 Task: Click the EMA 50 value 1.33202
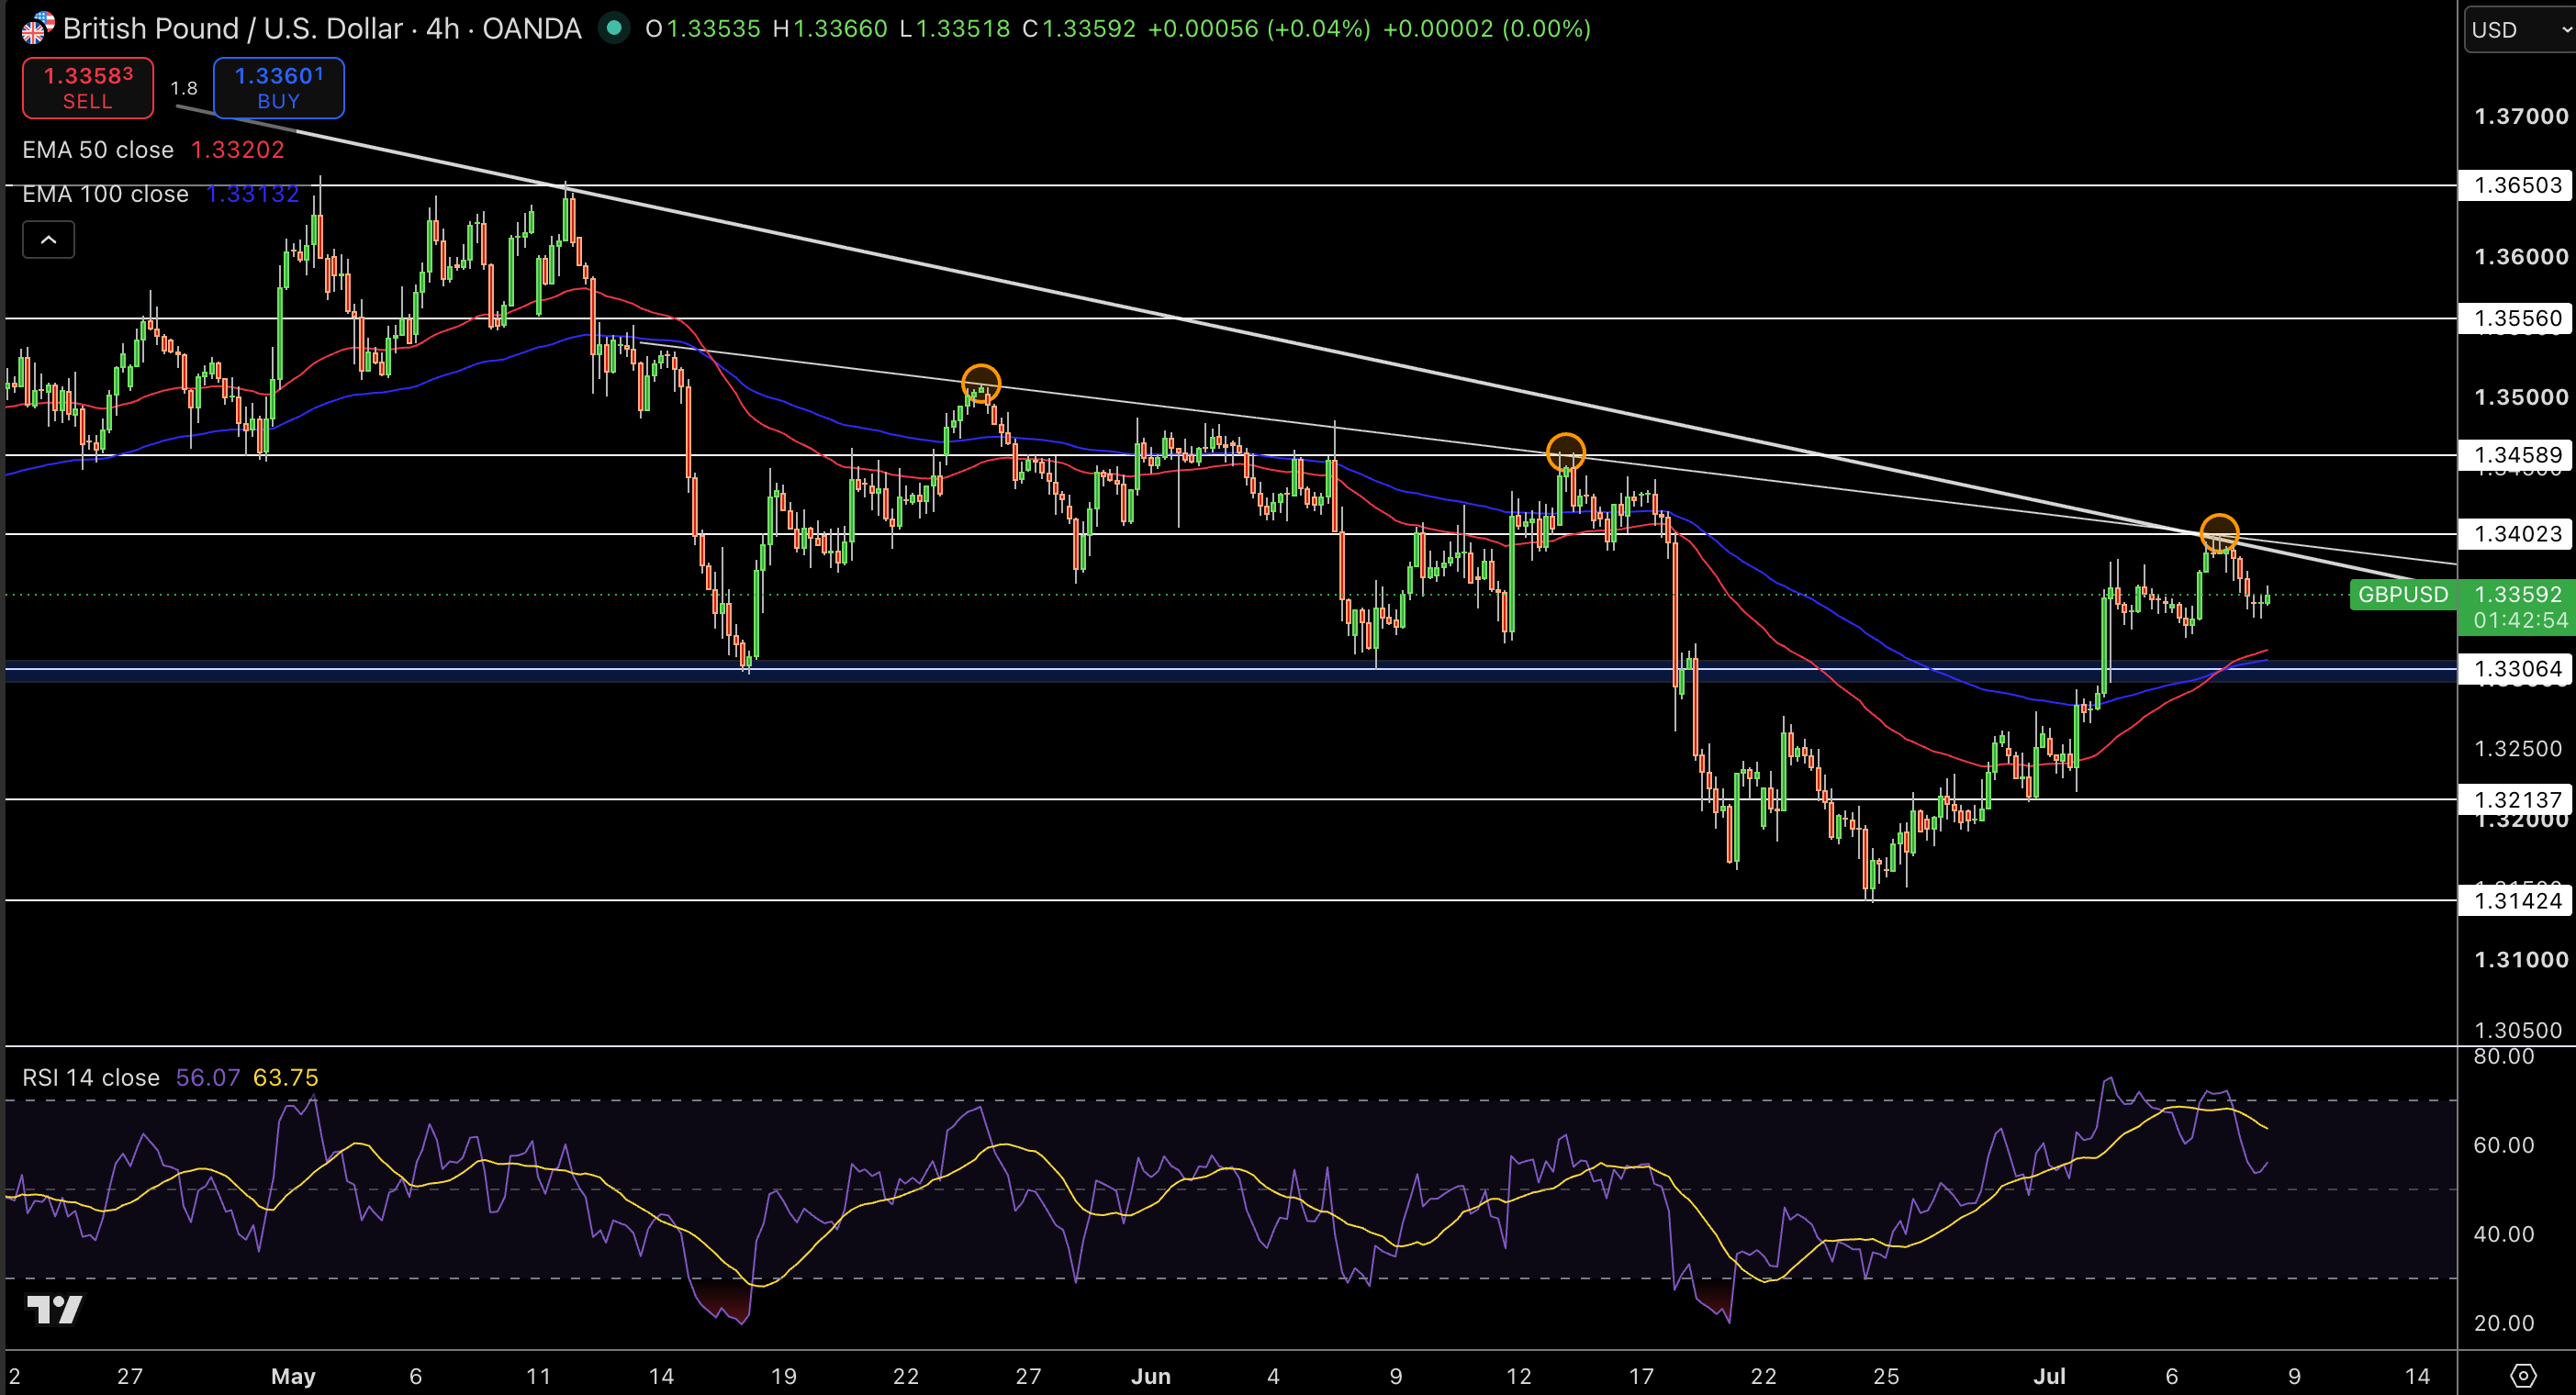click(238, 150)
